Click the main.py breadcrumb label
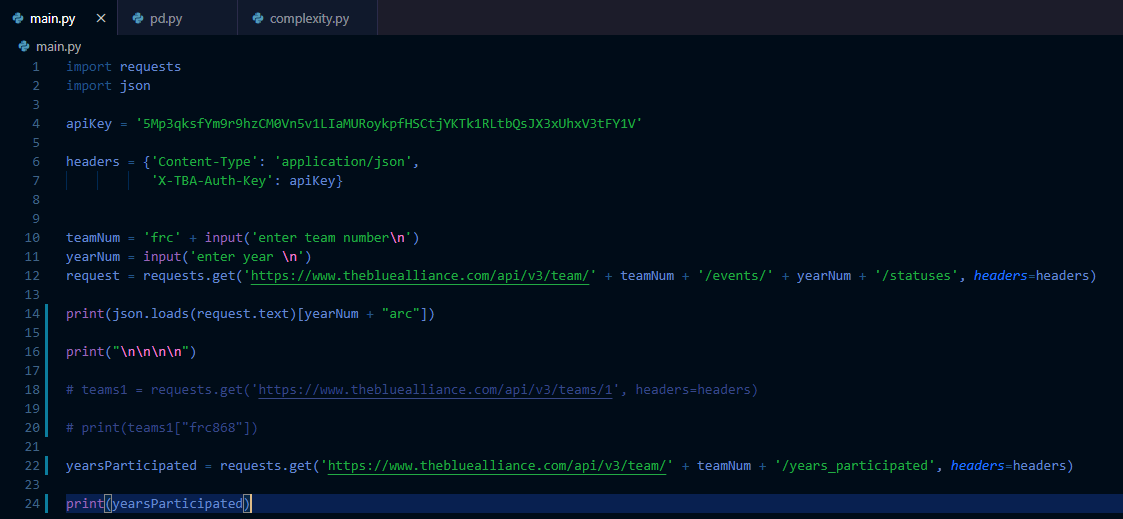Screen dimensions: 1123x519 [58, 46]
